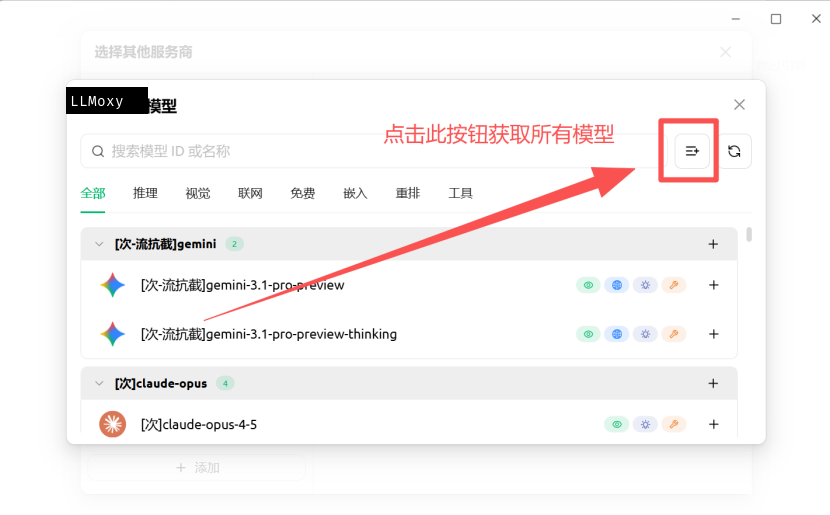Click web globe badge on gemini-3.1-pro-preview-thinking
This screenshot has width=830, height=515.
click(617, 334)
